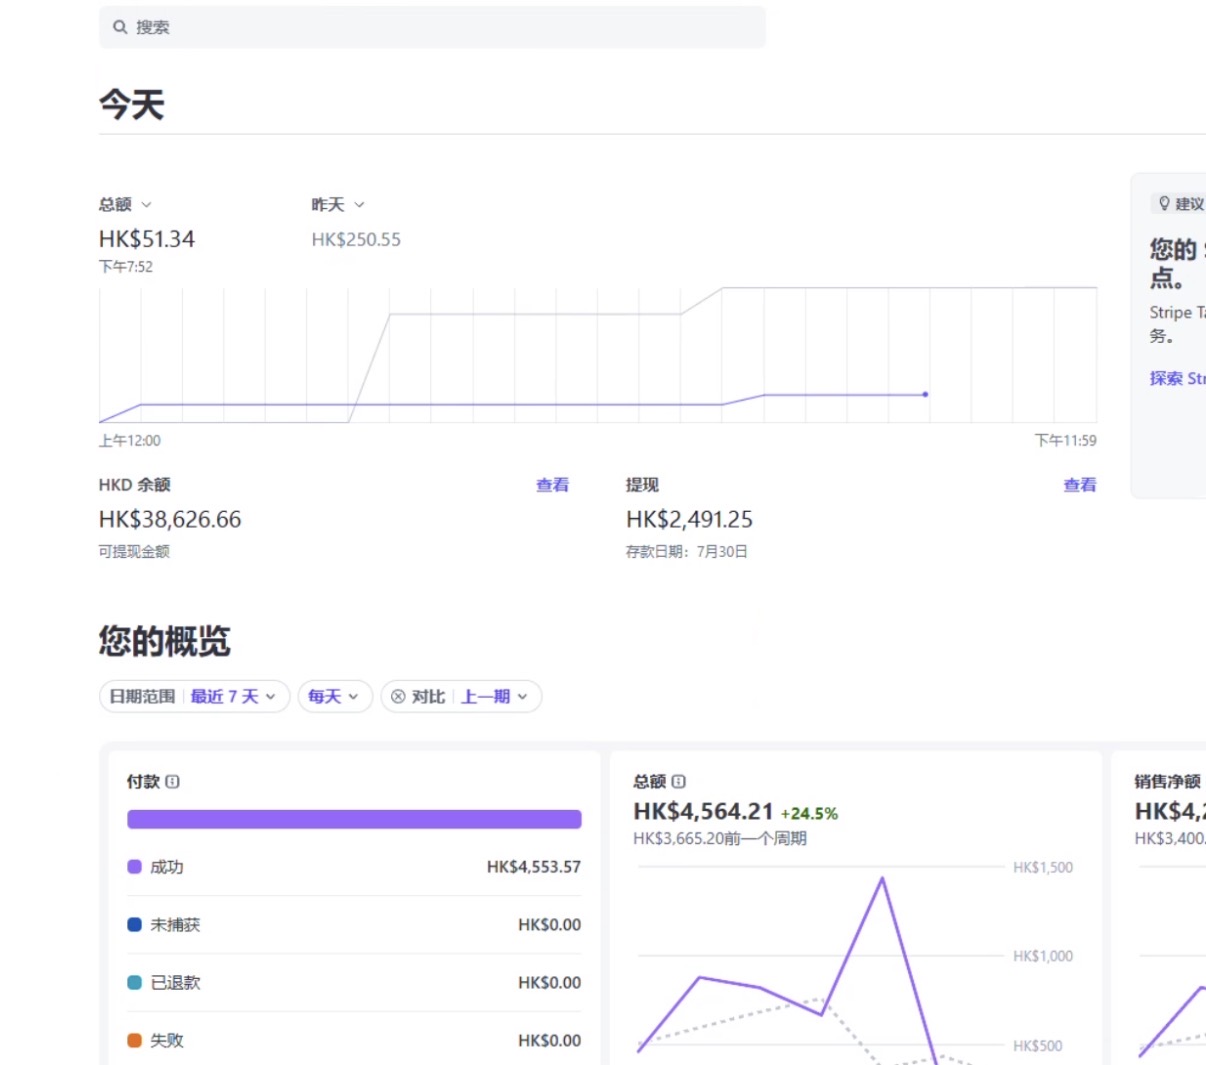Click today's chart endpoint dot marker
The height and width of the screenshot is (1065, 1206).
(x=925, y=395)
